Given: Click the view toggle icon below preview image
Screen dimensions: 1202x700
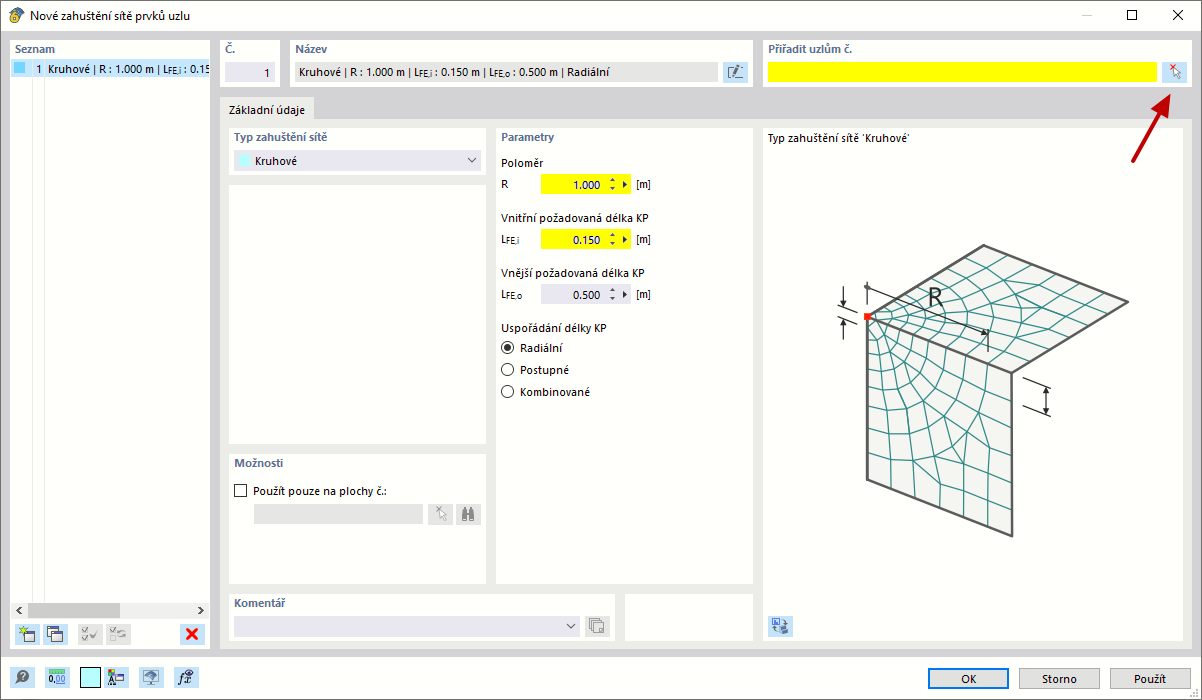Looking at the screenshot, I should click(780, 626).
